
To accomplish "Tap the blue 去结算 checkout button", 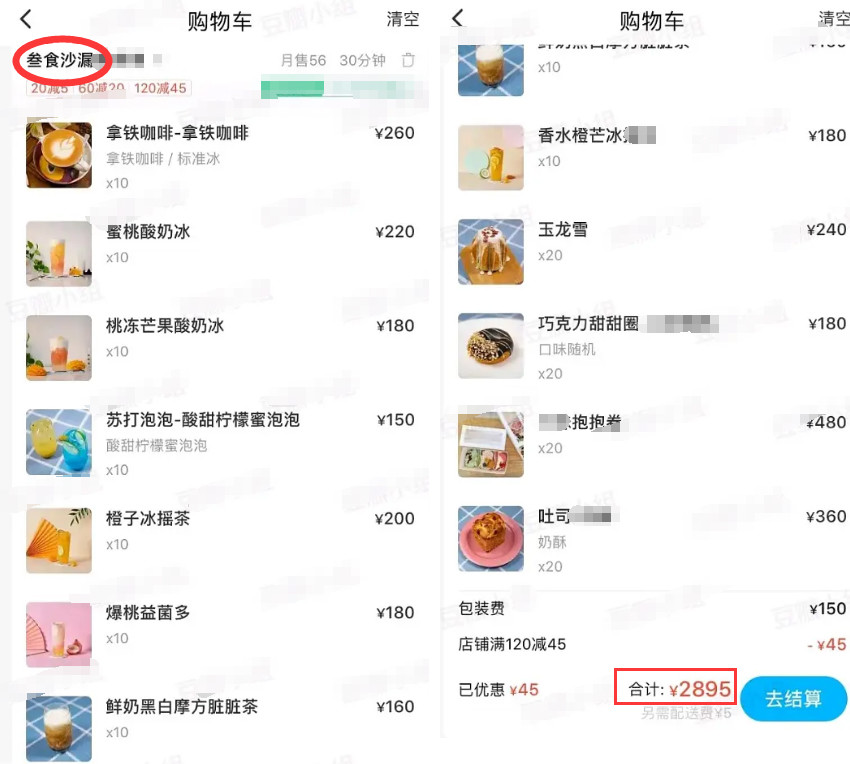I will click(793, 698).
